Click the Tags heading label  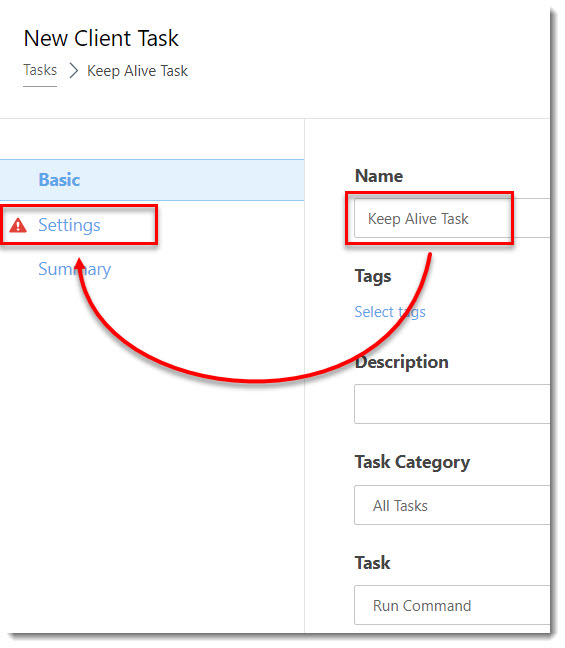coord(373,276)
